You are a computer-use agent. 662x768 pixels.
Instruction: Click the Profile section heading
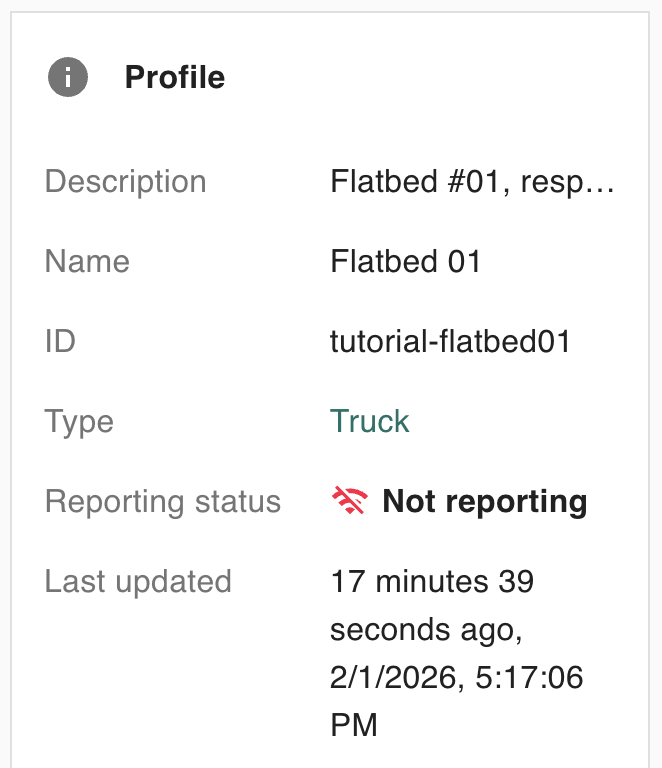point(174,77)
